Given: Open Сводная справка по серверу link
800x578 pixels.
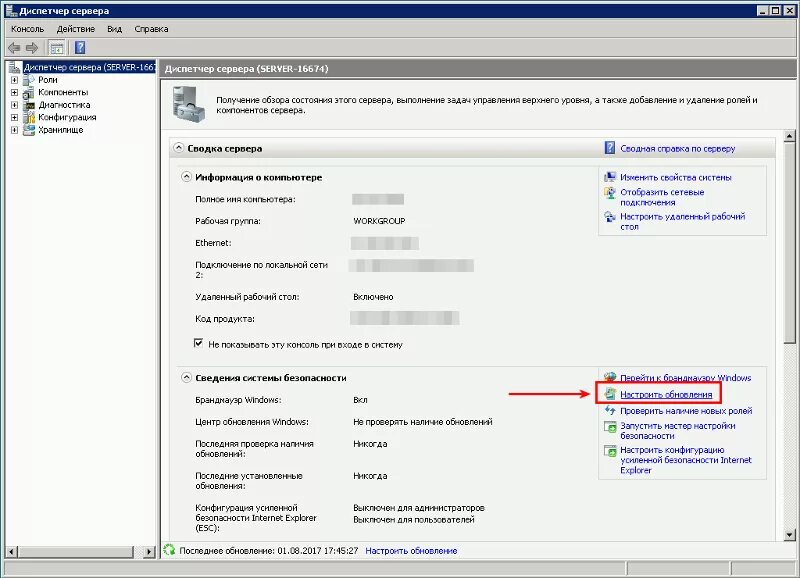Looking at the screenshot, I should tap(678, 148).
